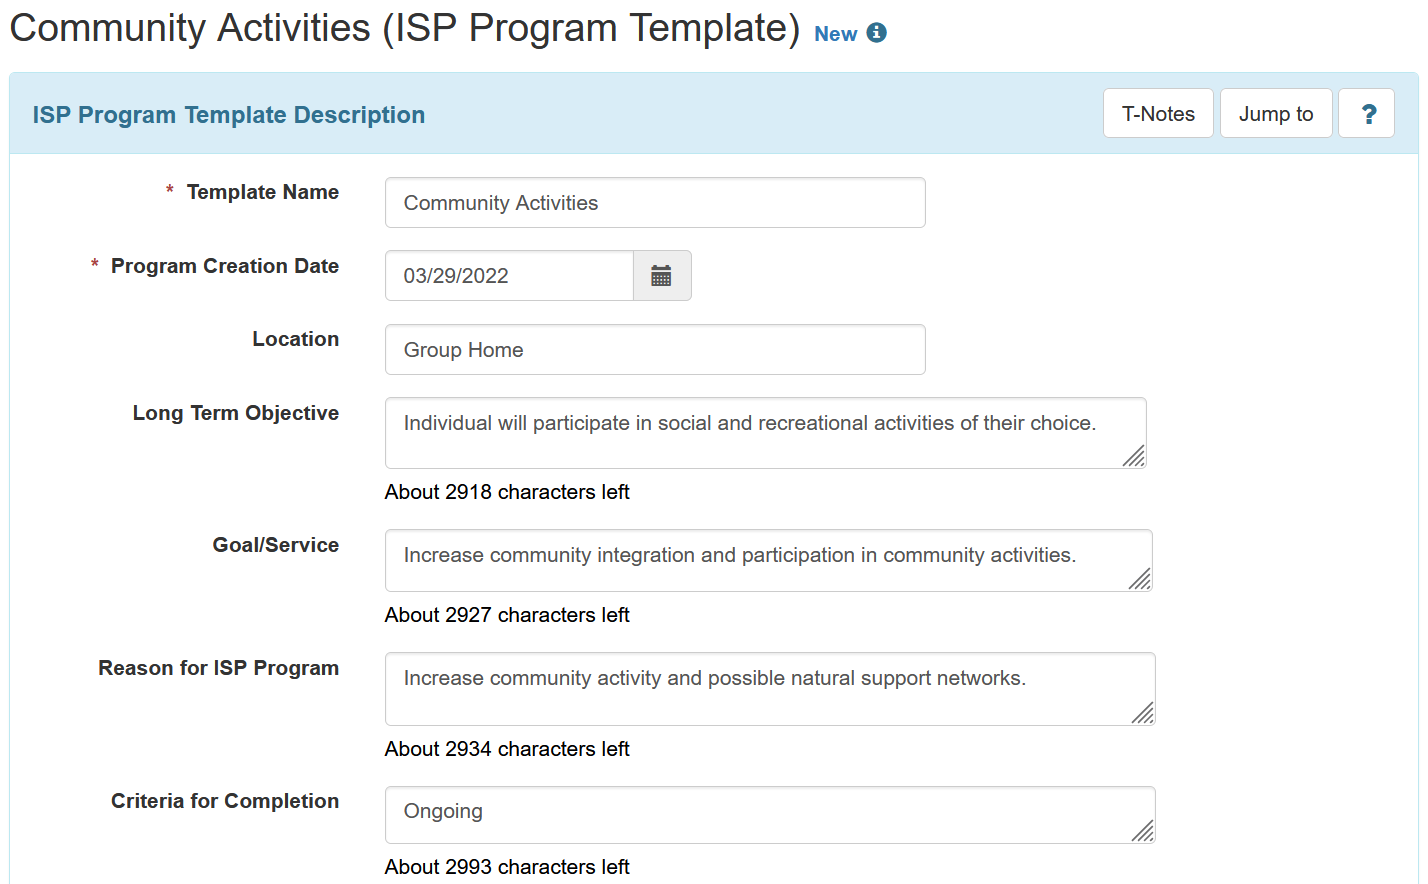This screenshot has height=884, width=1428.
Task: Click the Long Term Objective resize handle
Action: click(x=1133, y=456)
